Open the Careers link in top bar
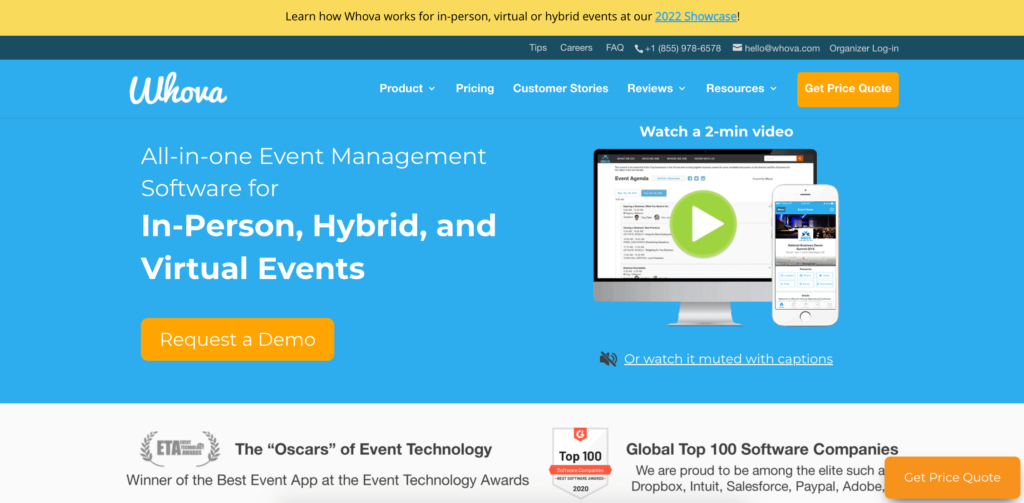1024x503 pixels. (576, 48)
